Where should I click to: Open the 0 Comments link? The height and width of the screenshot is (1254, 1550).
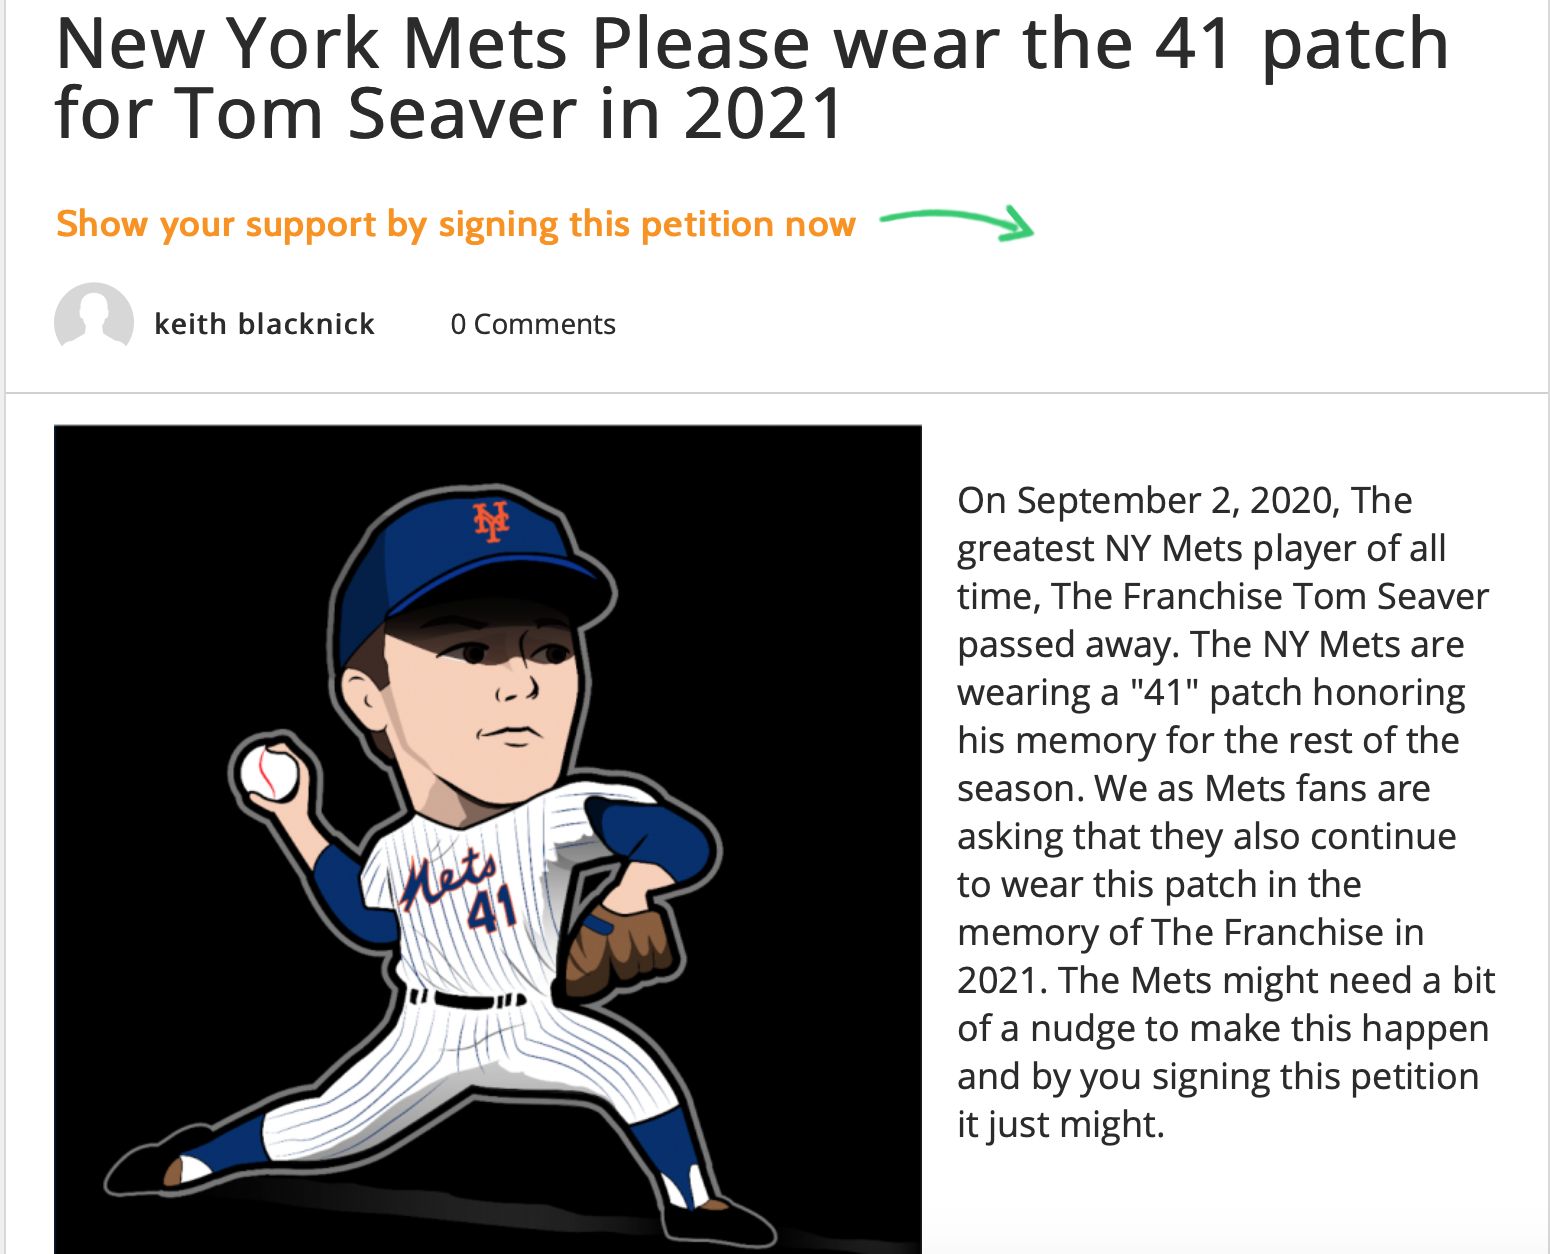click(533, 324)
